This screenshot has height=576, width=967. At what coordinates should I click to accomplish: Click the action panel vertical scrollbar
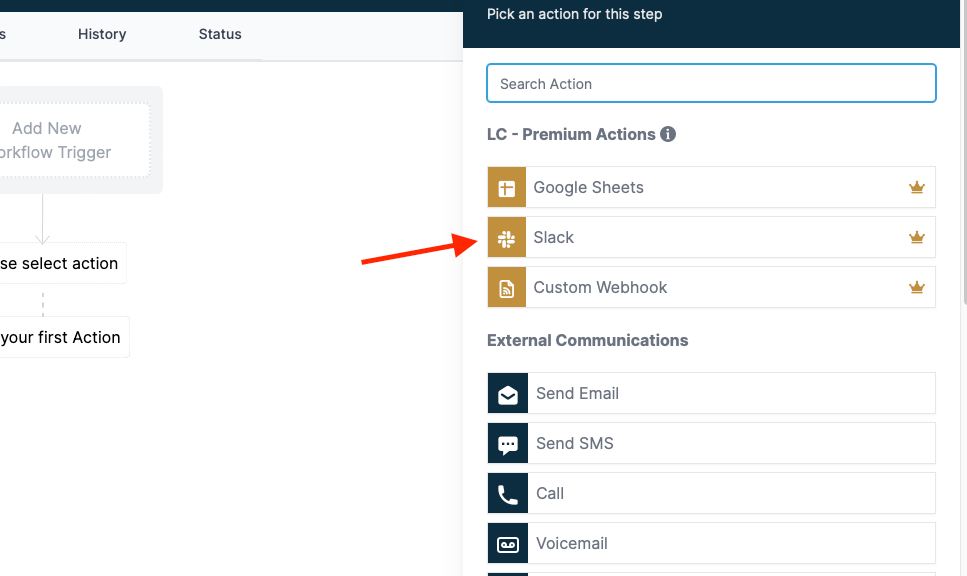[963, 151]
